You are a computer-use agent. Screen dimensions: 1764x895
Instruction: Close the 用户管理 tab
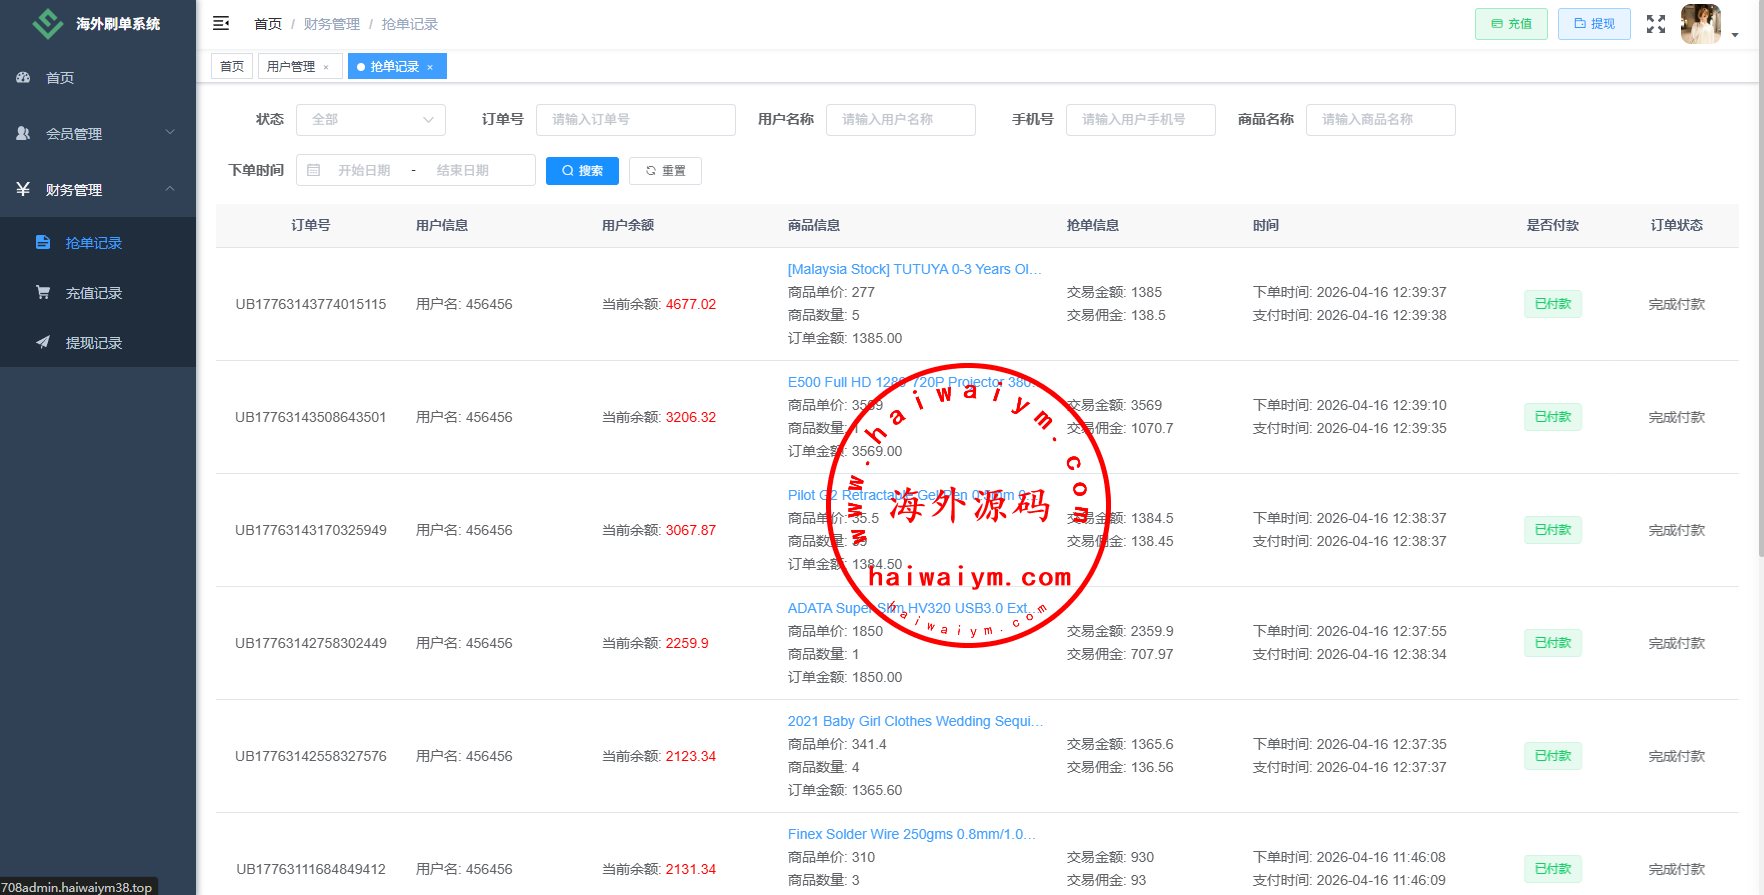pyautogui.click(x=326, y=67)
